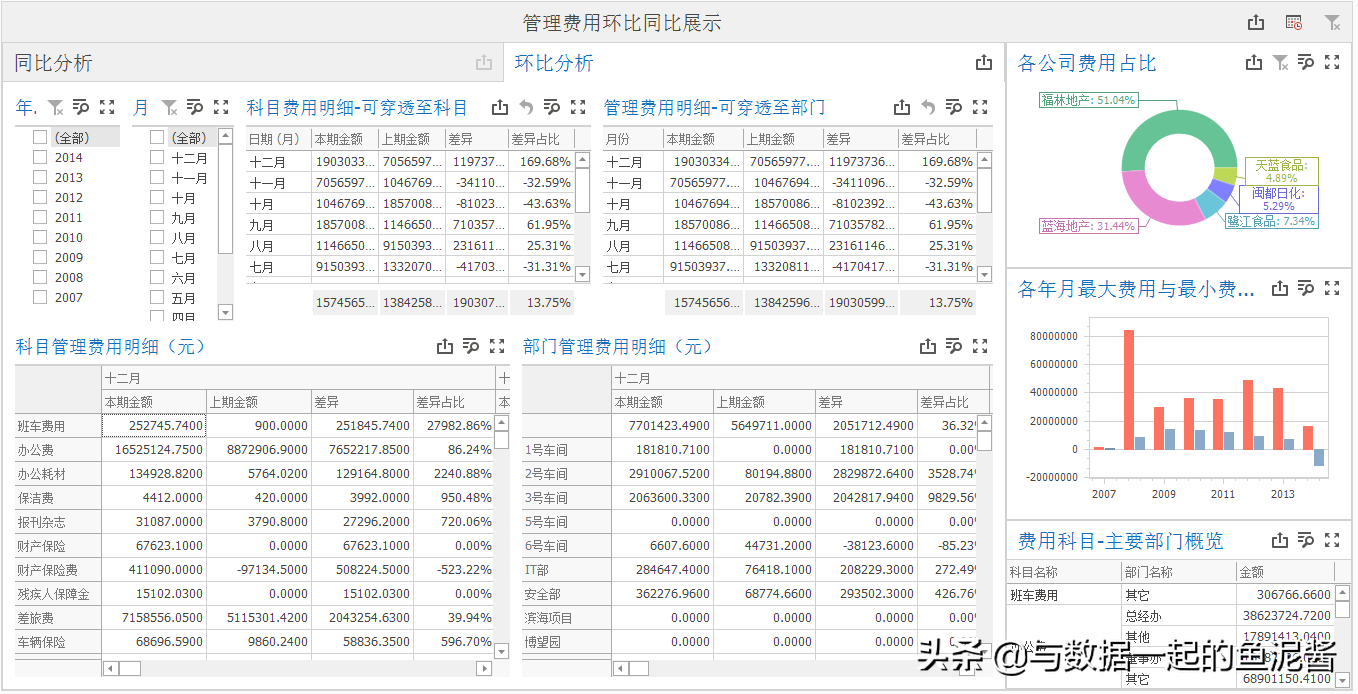Maximize the 各年月最大费用与最小费用 panel
This screenshot has width=1358, height=694.
tap(1332, 288)
